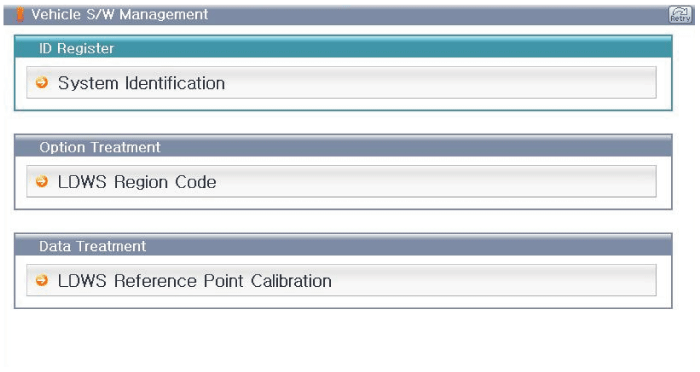Click the Retry icon in title bar
Screen dimensions: 700x372
(x=680, y=14)
